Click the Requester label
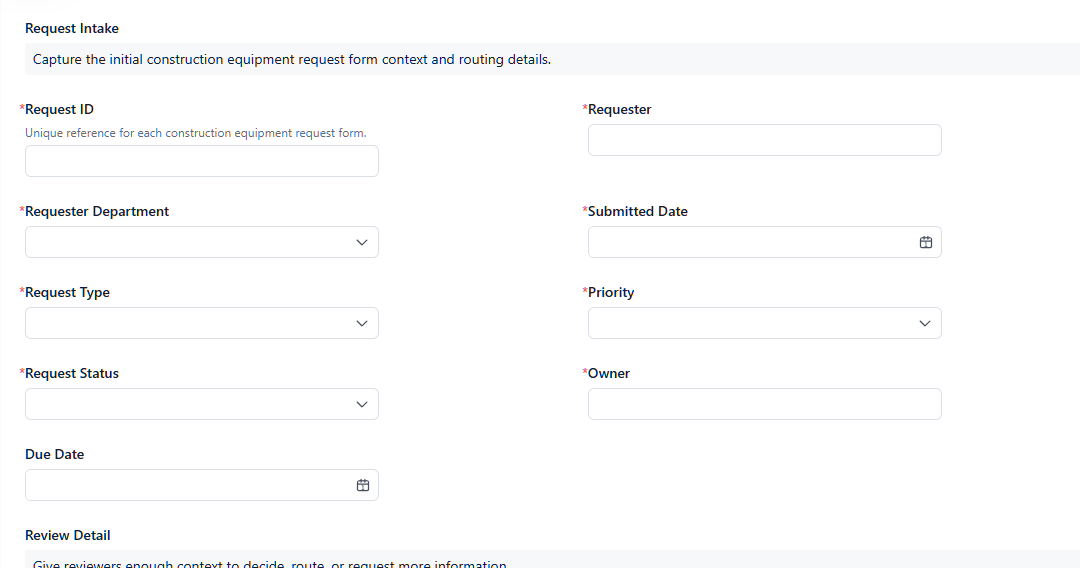The image size is (1080, 568). 619,109
